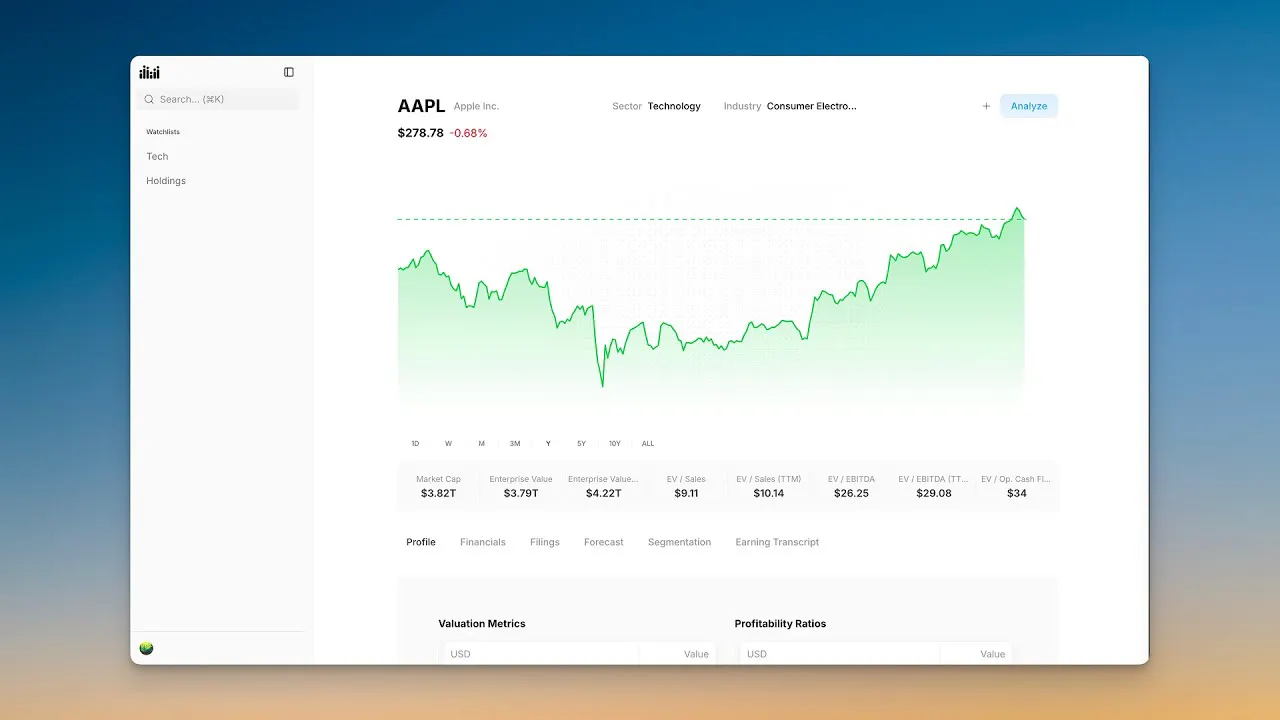Collapse the sidebar with the panel icon
This screenshot has width=1280, height=720.
(289, 72)
